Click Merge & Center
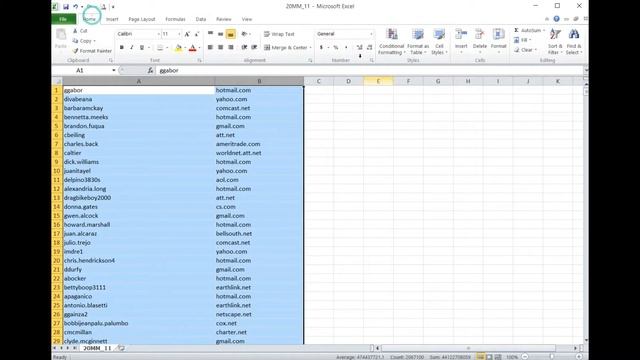 coord(285,48)
